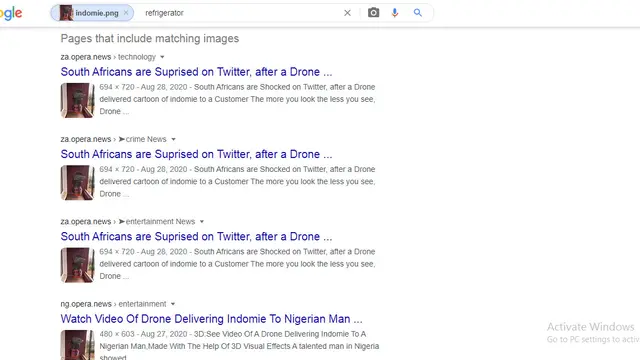Click thumbnail of the ng.opera.news result
This screenshot has height=360, width=640.
click(78, 345)
